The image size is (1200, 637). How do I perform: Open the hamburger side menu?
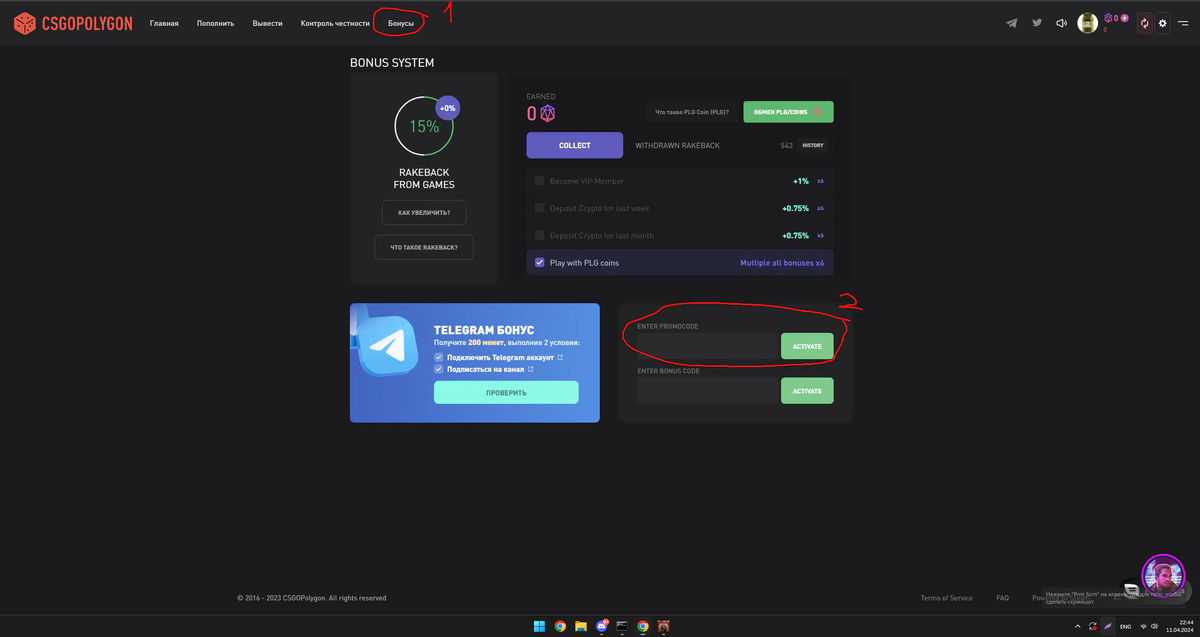(1183, 23)
